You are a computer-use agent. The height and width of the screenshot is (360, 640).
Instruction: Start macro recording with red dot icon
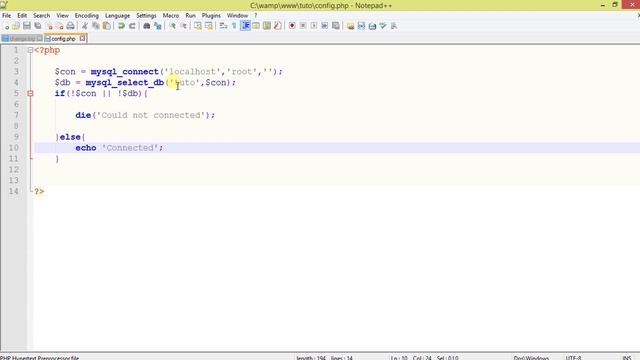point(292,26)
